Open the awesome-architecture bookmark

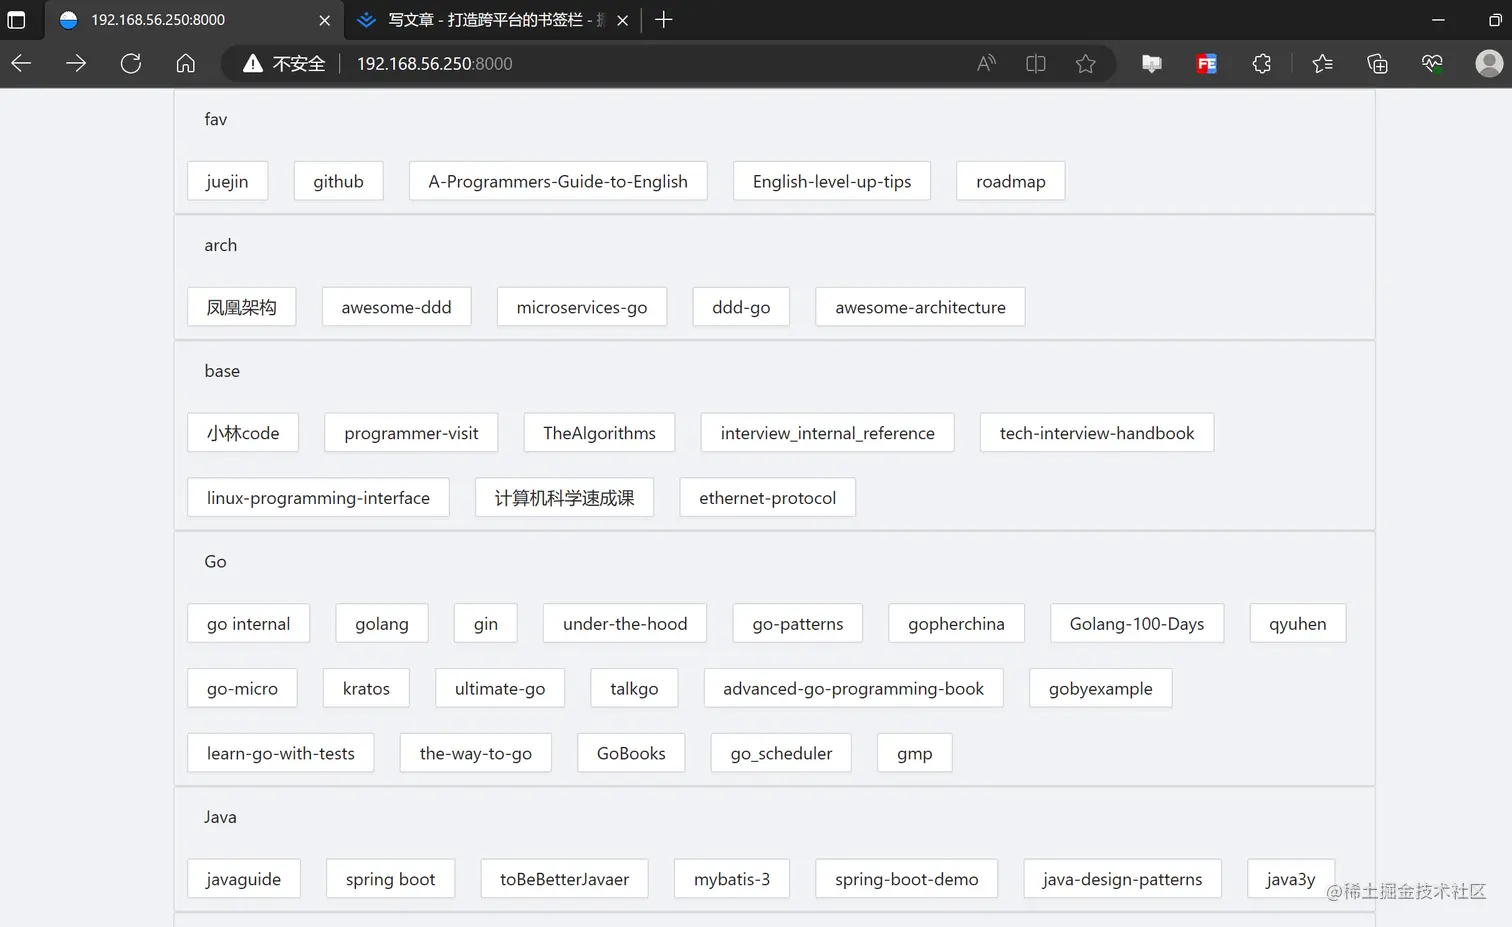(x=920, y=307)
